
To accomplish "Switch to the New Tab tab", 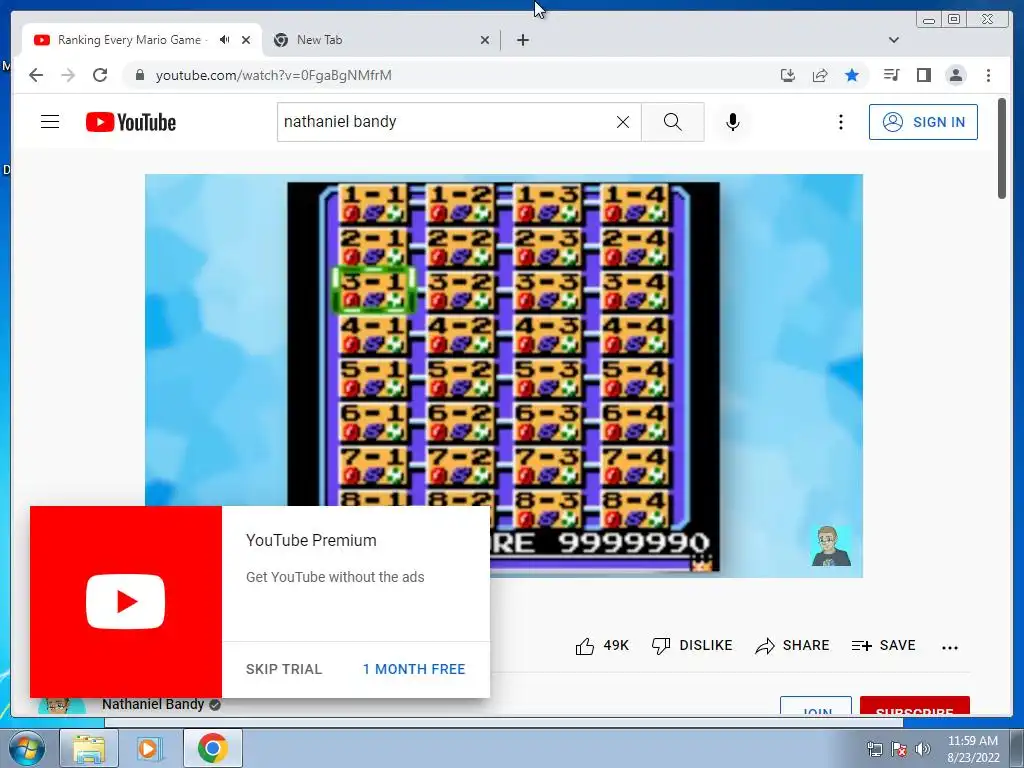I will [381, 40].
